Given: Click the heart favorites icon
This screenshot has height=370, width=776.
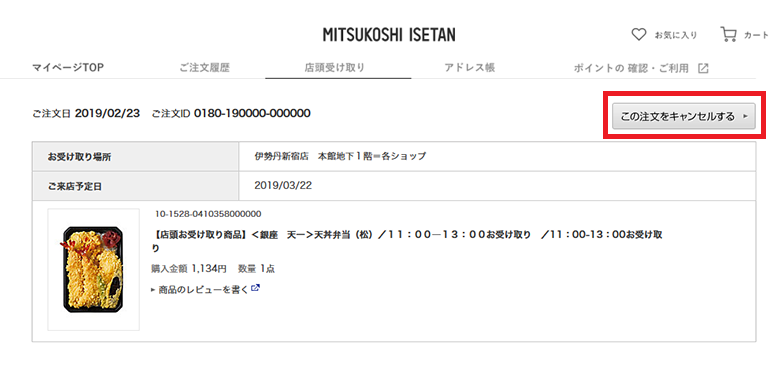Looking at the screenshot, I should point(639,35).
